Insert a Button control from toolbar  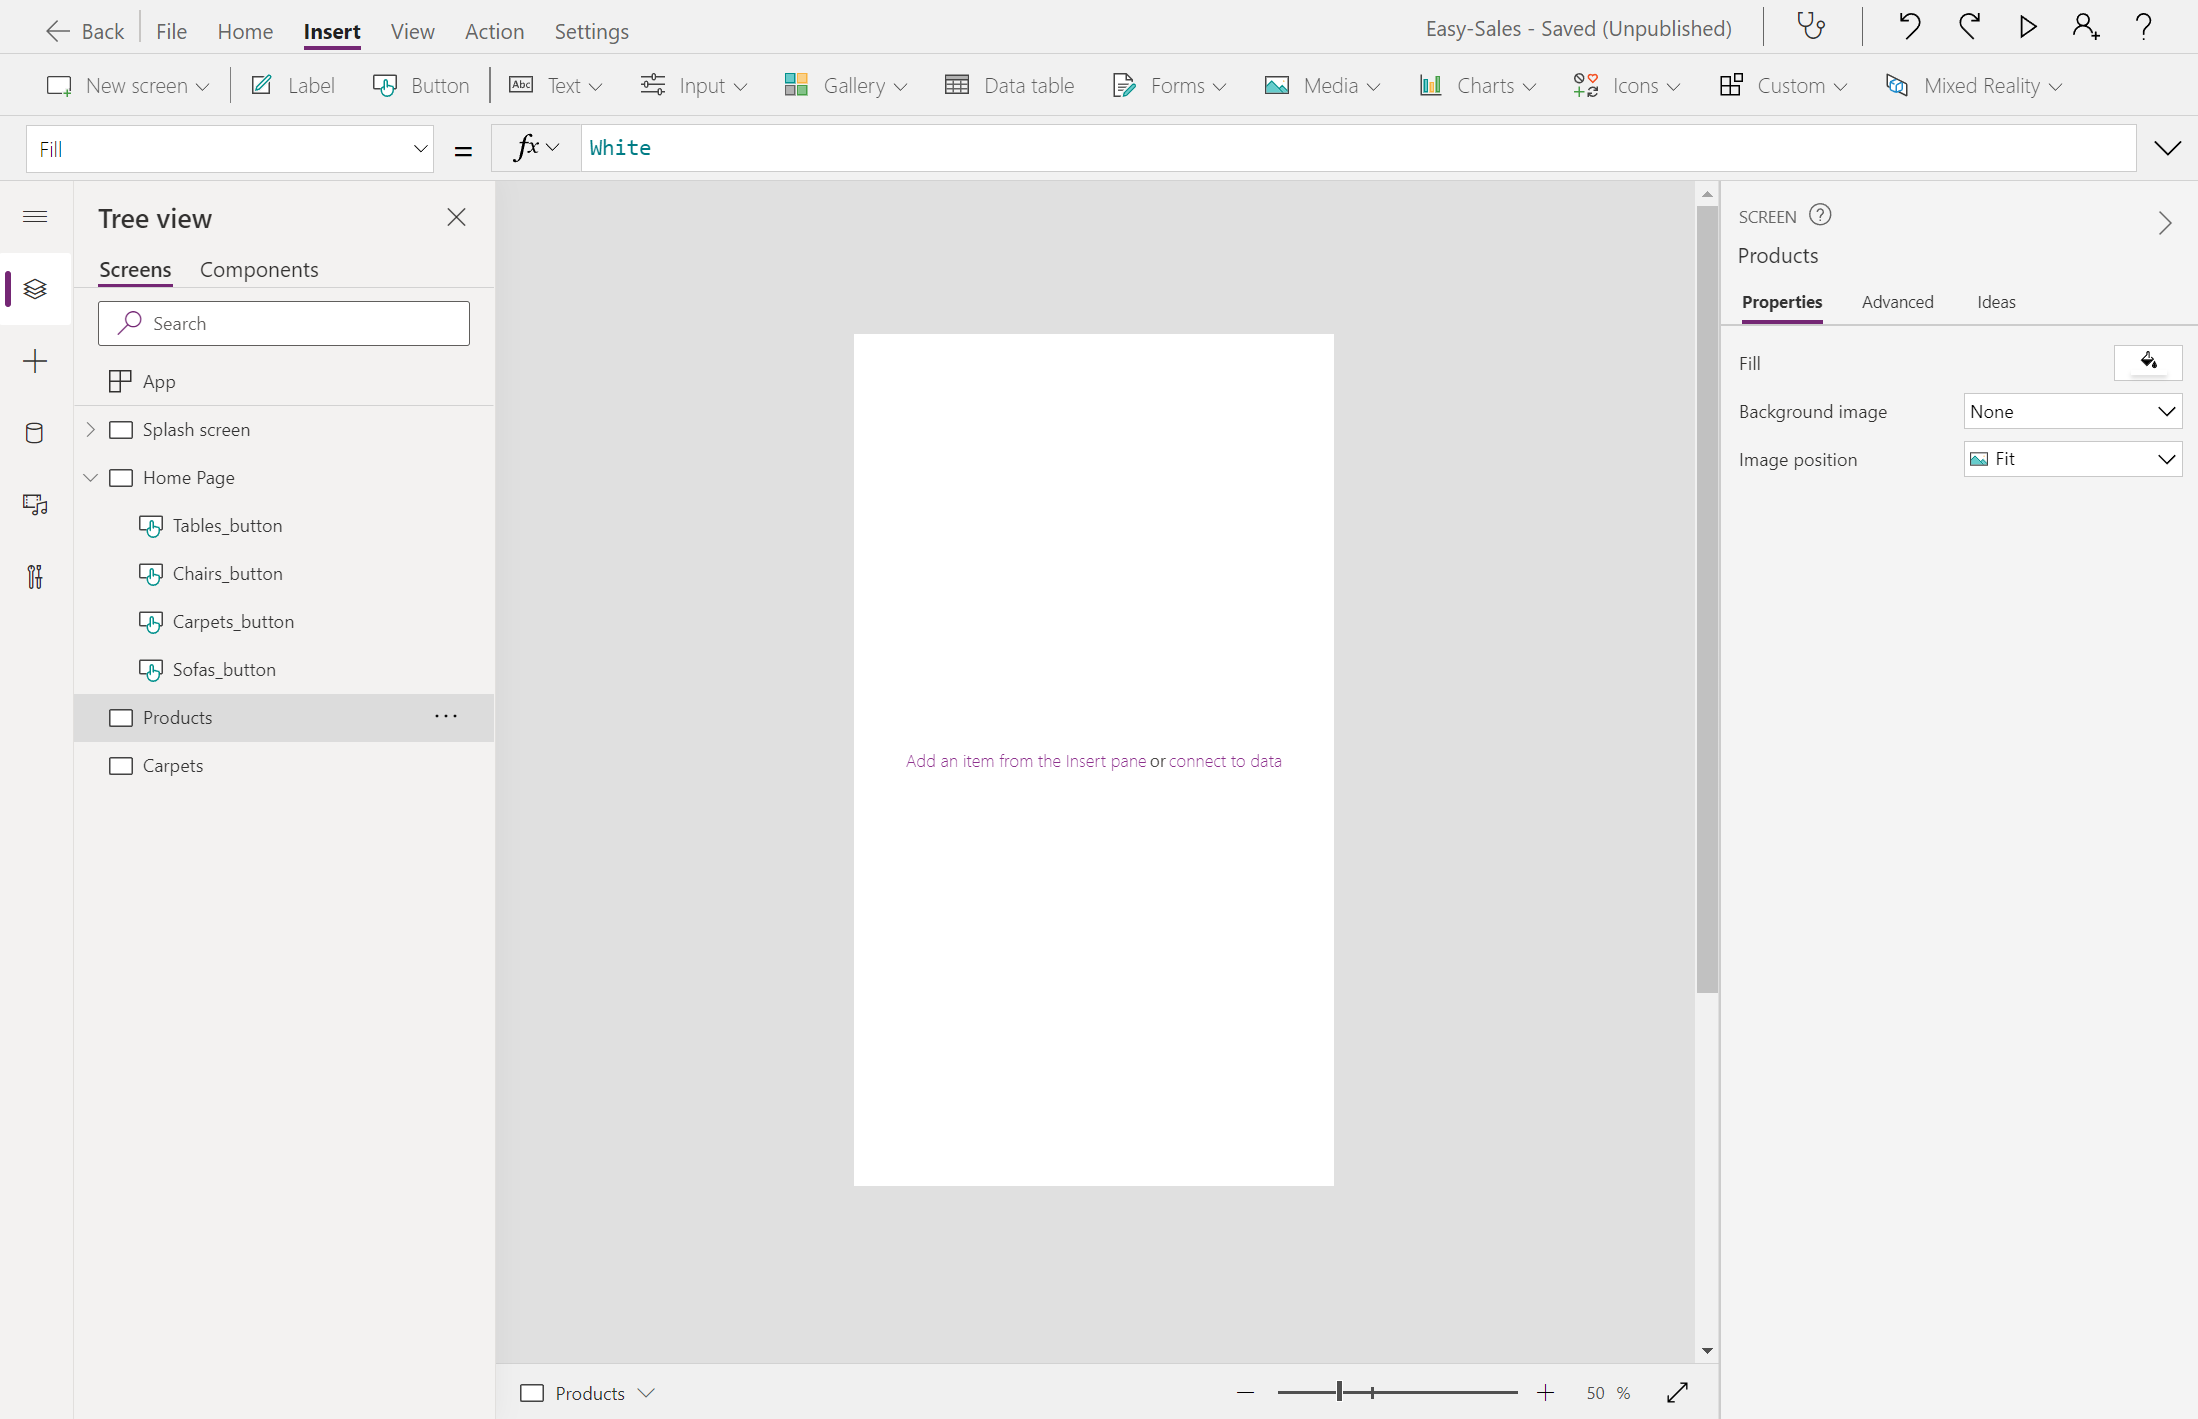click(x=421, y=86)
